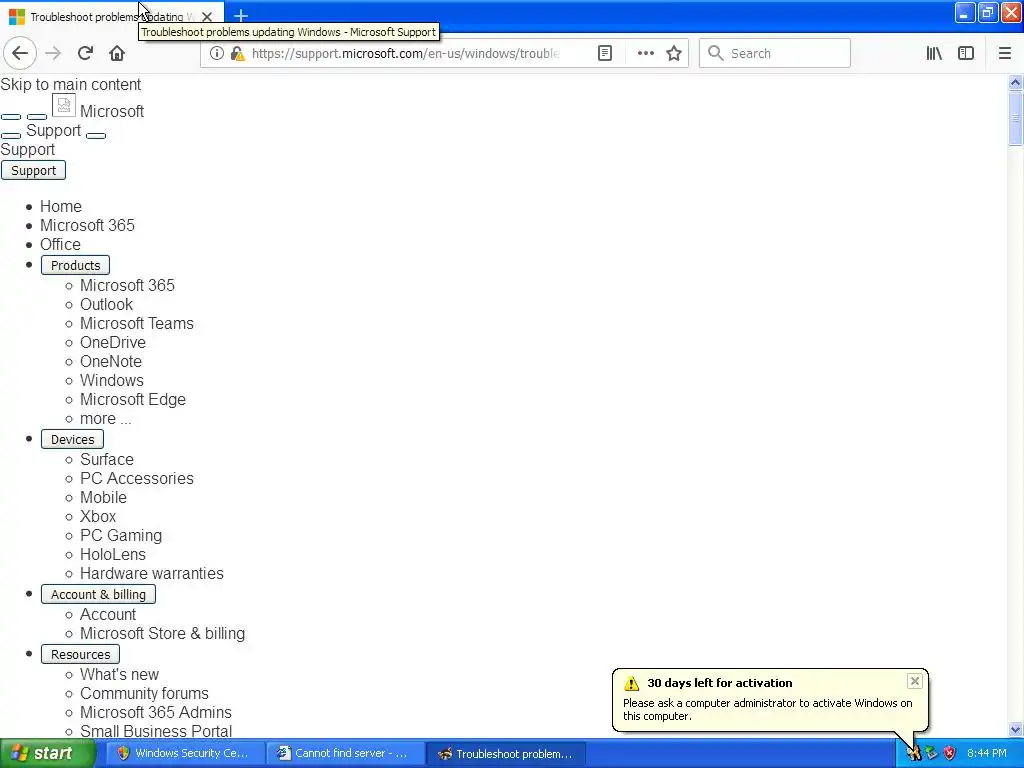Close the activation balloon notification
This screenshot has height=768, width=1024.
click(914, 681)
